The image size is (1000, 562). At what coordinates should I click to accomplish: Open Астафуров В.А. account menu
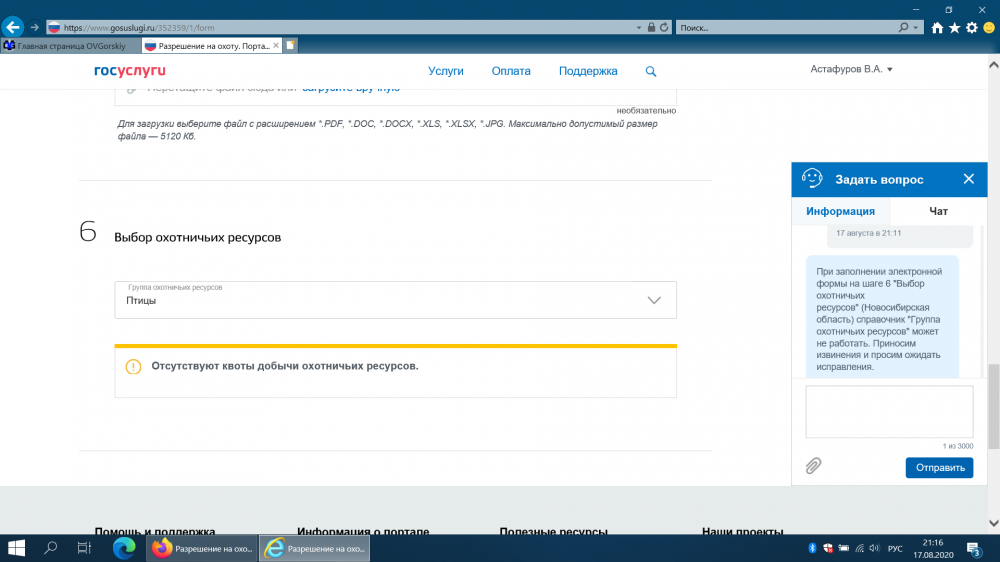click(851, 69)
